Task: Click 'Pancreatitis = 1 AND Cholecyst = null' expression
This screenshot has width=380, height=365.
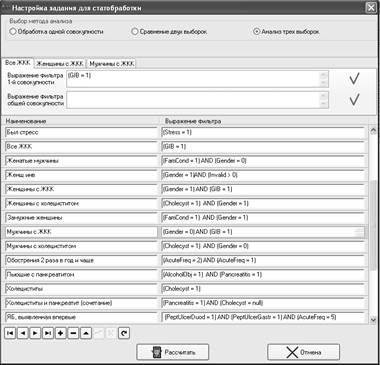Action: pos(263,303)
